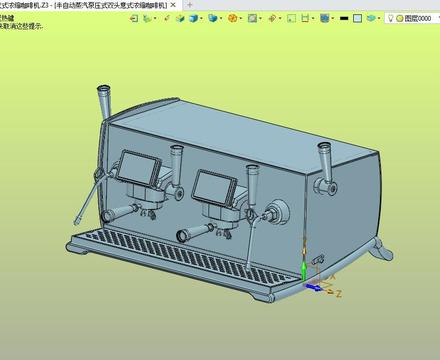This screenshot has width=440, height=360.
Task: Click the exit arrow icon in the toolbar
Action: point(134,18)
